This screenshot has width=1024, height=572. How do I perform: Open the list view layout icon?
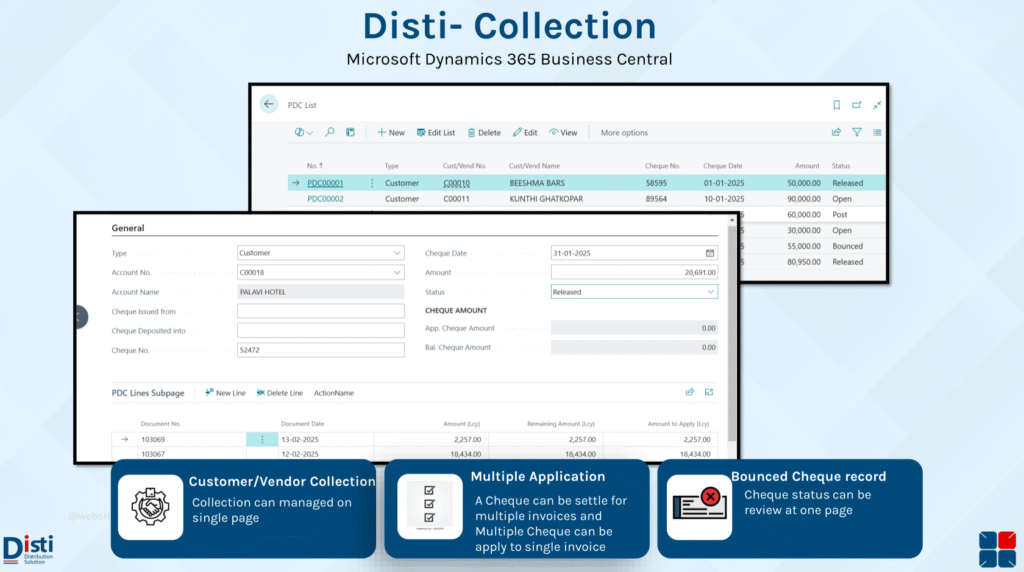(x=877, y=132)
